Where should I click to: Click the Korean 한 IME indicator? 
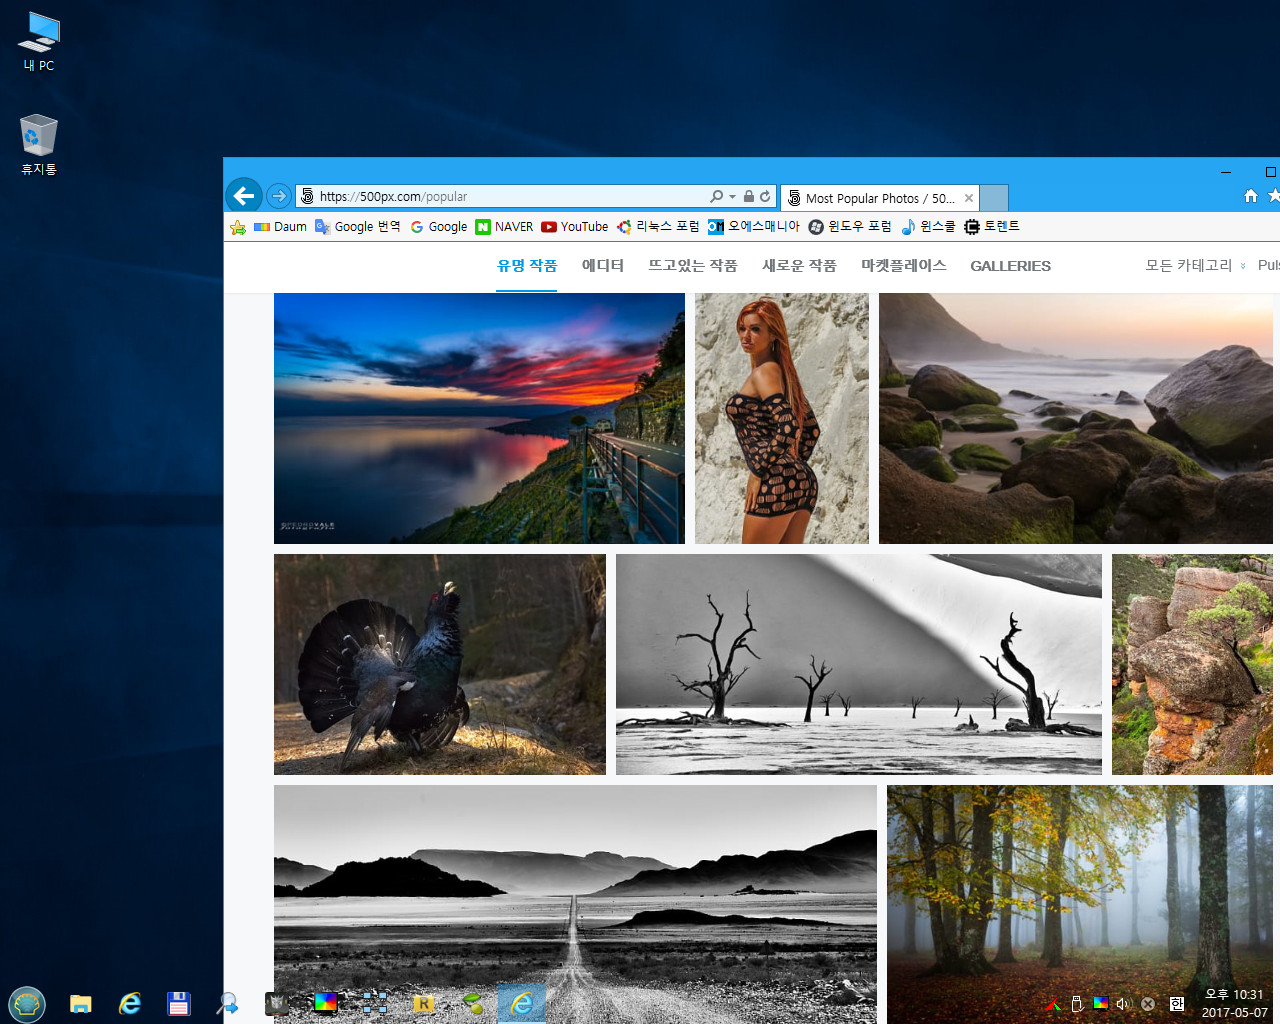click(1176, 1004)
